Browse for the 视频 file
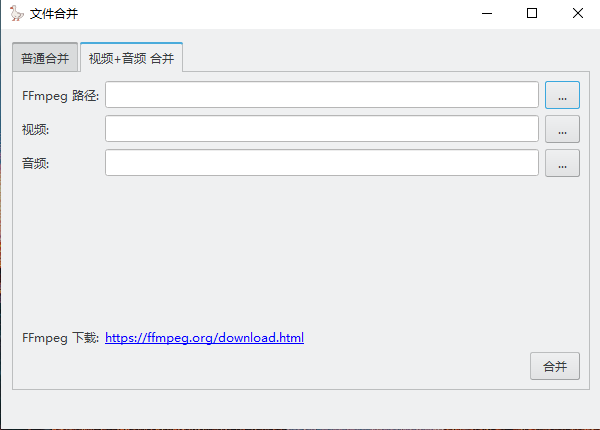Viewport: 600px width, 430px height. point(562,129)
